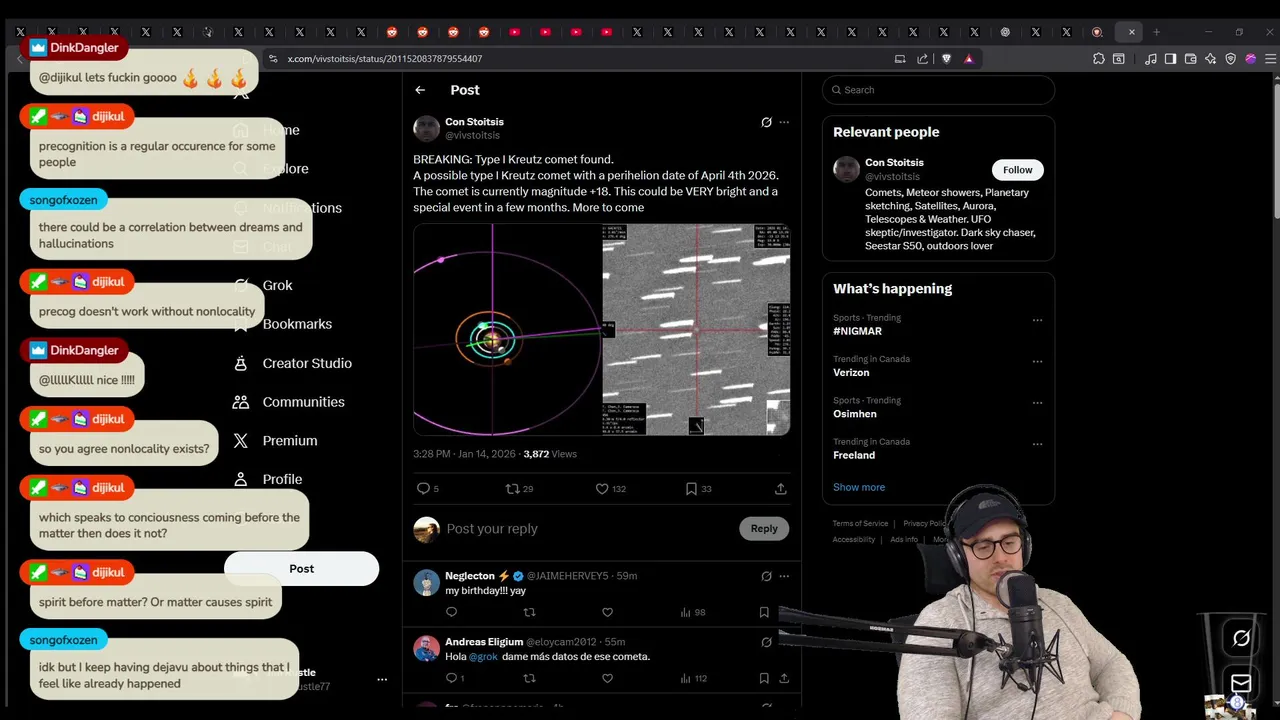Open Brave Shields lion icon in address bar
The width and height of the screenshot is (1280, 720).
tap(946, 59)
